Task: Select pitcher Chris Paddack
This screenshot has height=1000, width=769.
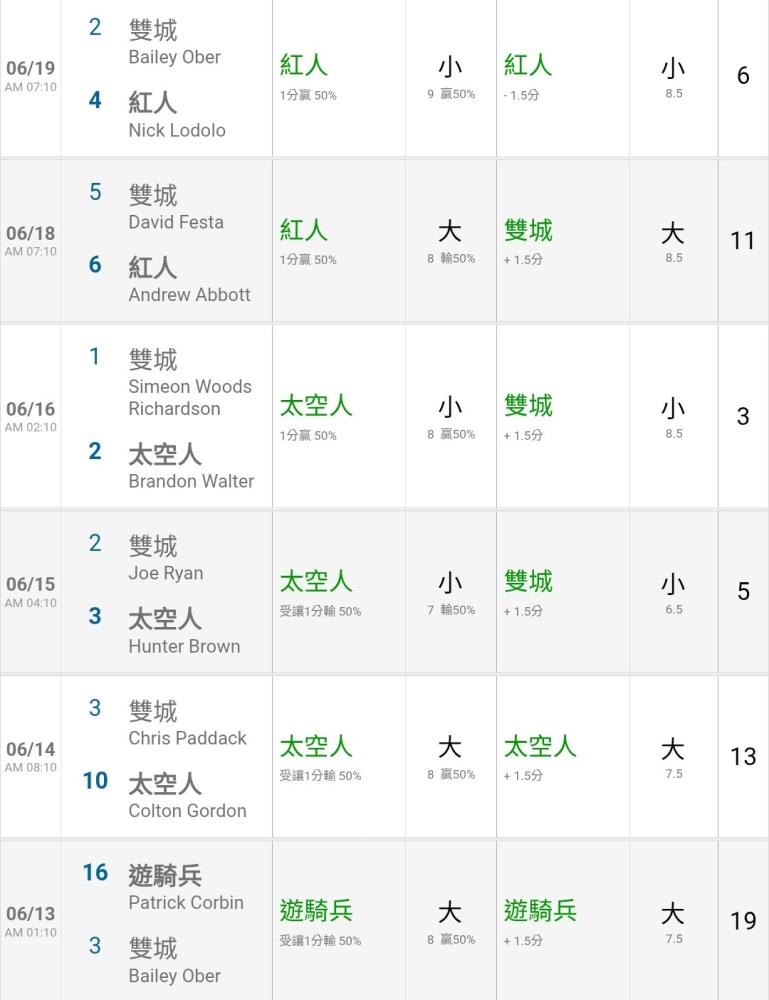Action: [x=187, y=738]
